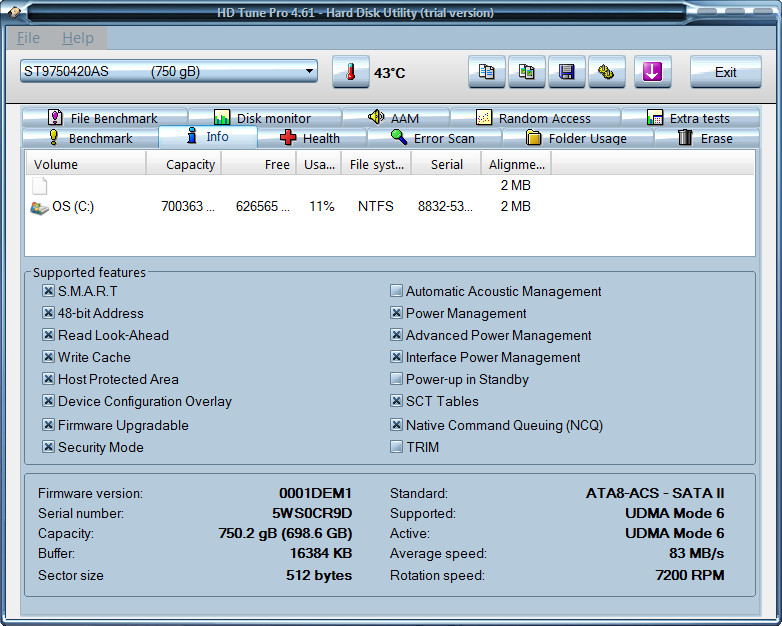Open the Help menu

pyautogui.click(x=77, y=38)
